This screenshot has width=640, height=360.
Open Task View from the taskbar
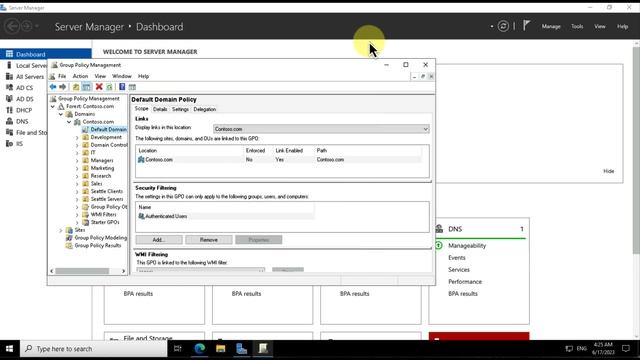point(178,349)
